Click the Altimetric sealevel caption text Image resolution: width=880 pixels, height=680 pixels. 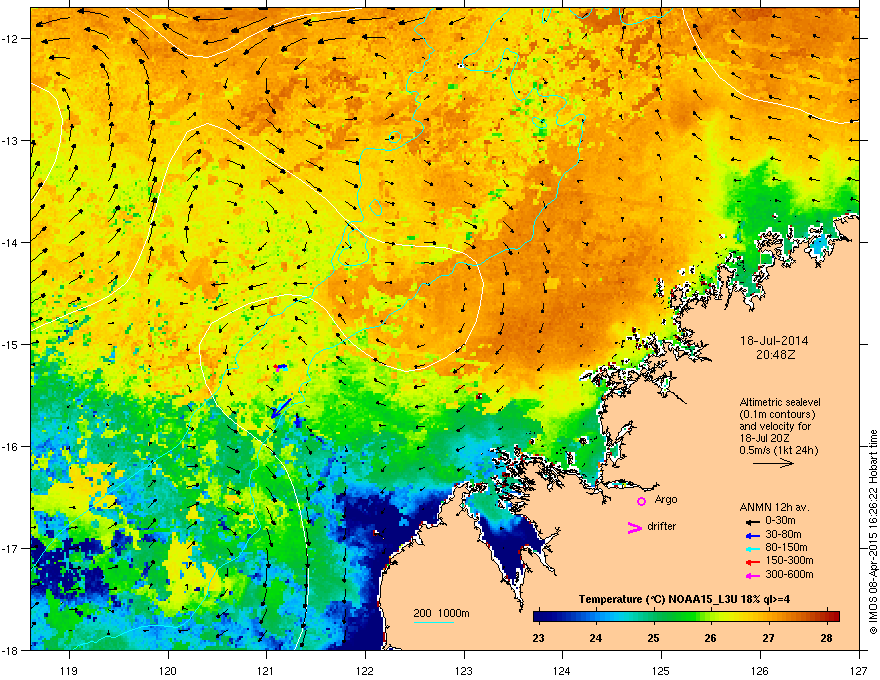point(780,402)
